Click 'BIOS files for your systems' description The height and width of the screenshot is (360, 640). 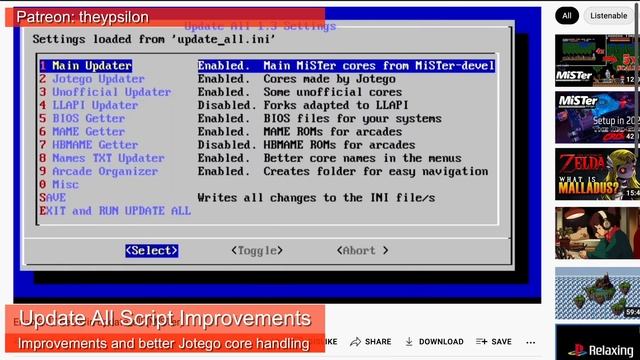click(x=352, y=118)
